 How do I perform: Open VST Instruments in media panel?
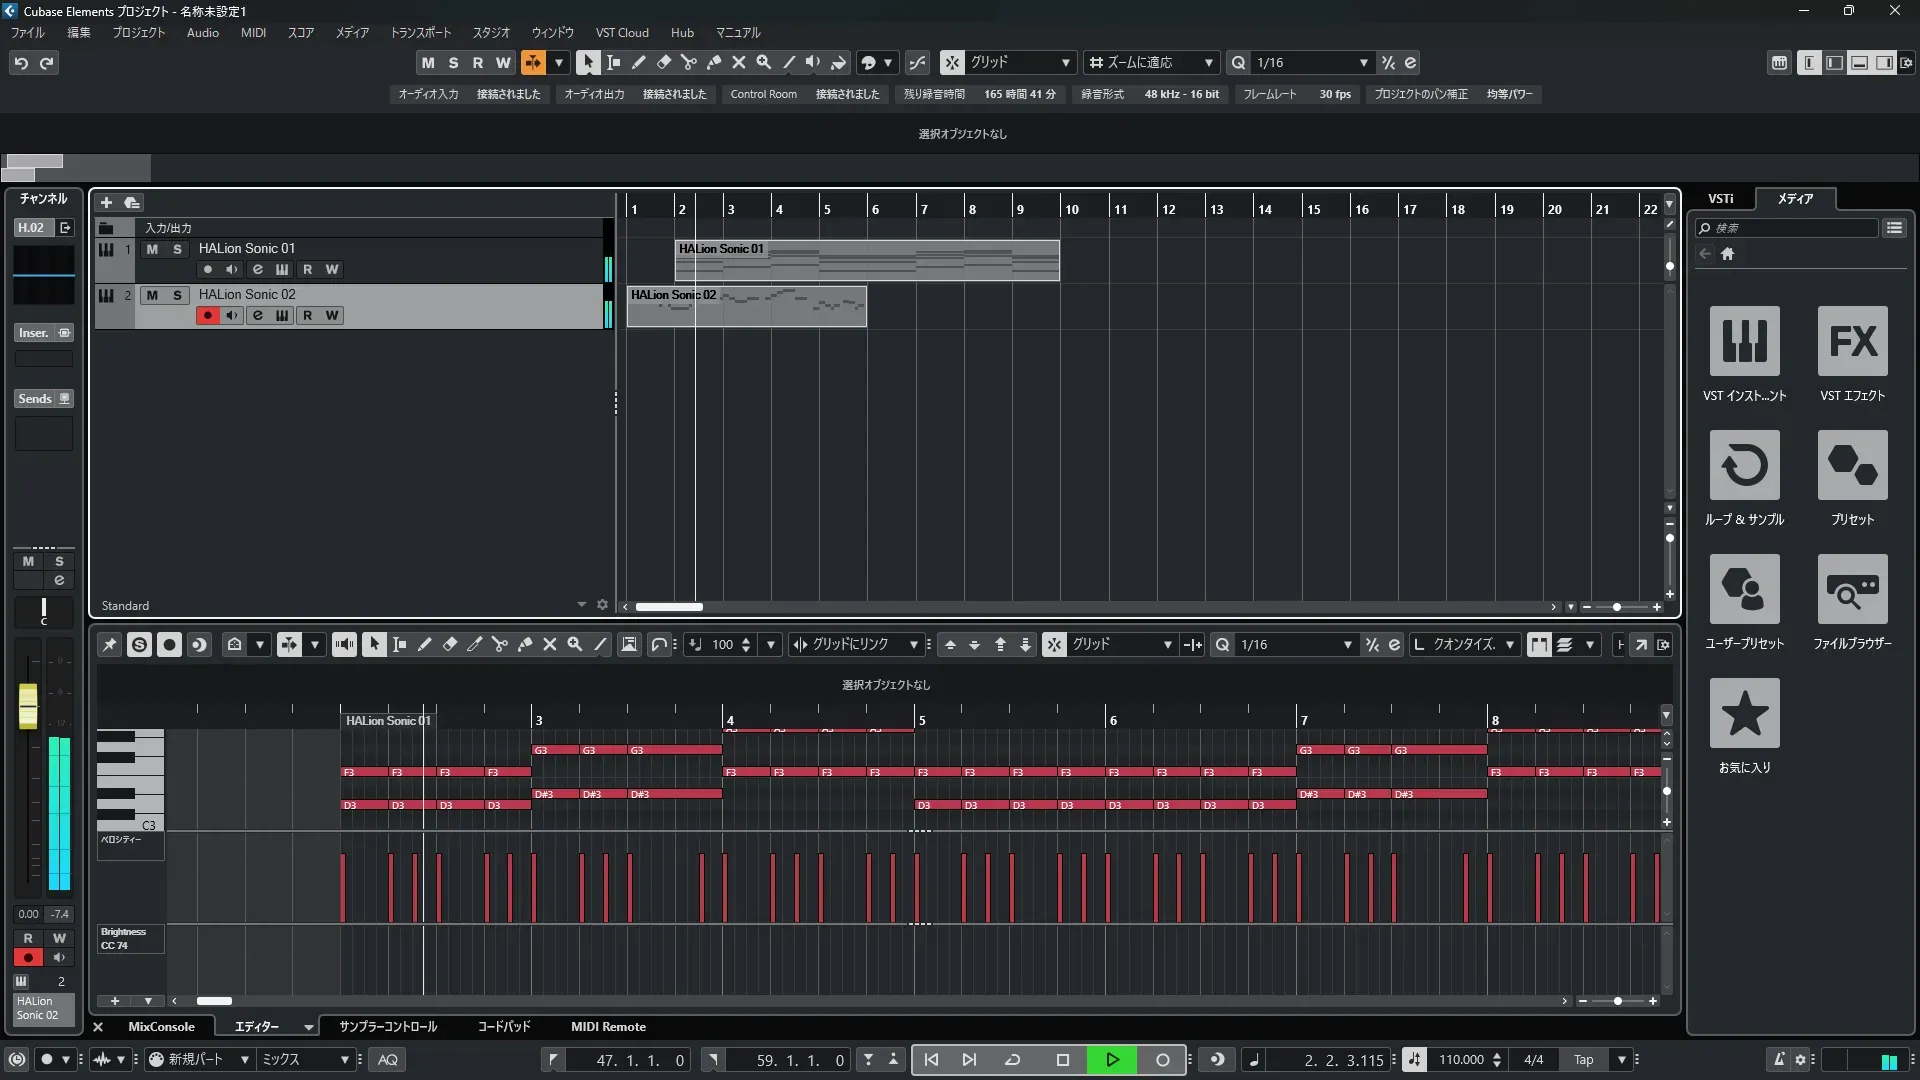(1744, 342)
